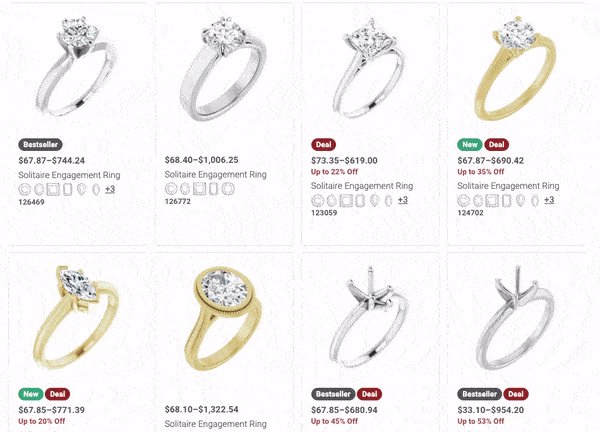
Task: Open the yellow gold marquise ring image
Action: click(x=77, y=318)
